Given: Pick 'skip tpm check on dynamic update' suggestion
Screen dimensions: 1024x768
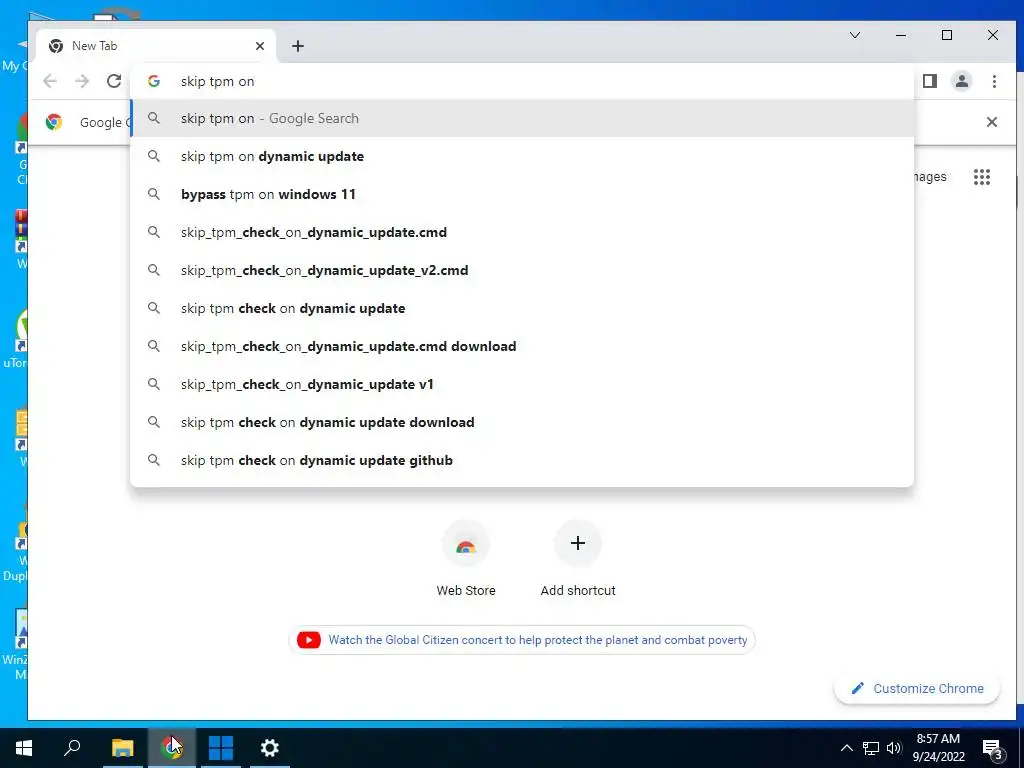Looking at the screenshot, I should [x=522, y=308].
